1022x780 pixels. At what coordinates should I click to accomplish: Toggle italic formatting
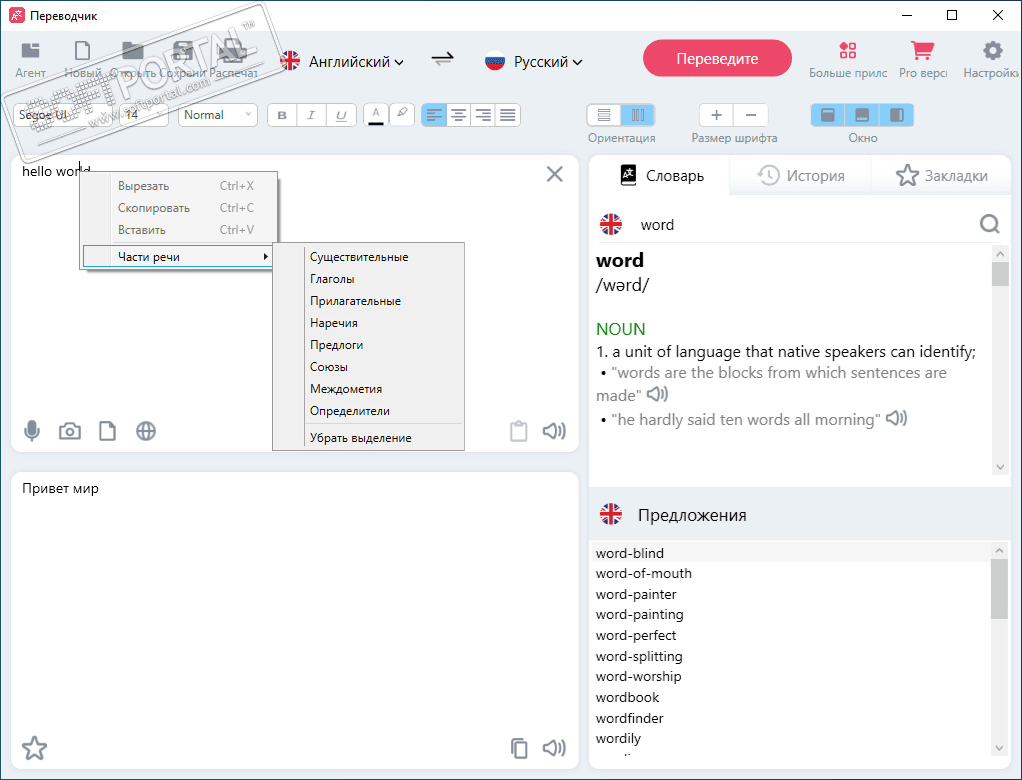[311, 115]
